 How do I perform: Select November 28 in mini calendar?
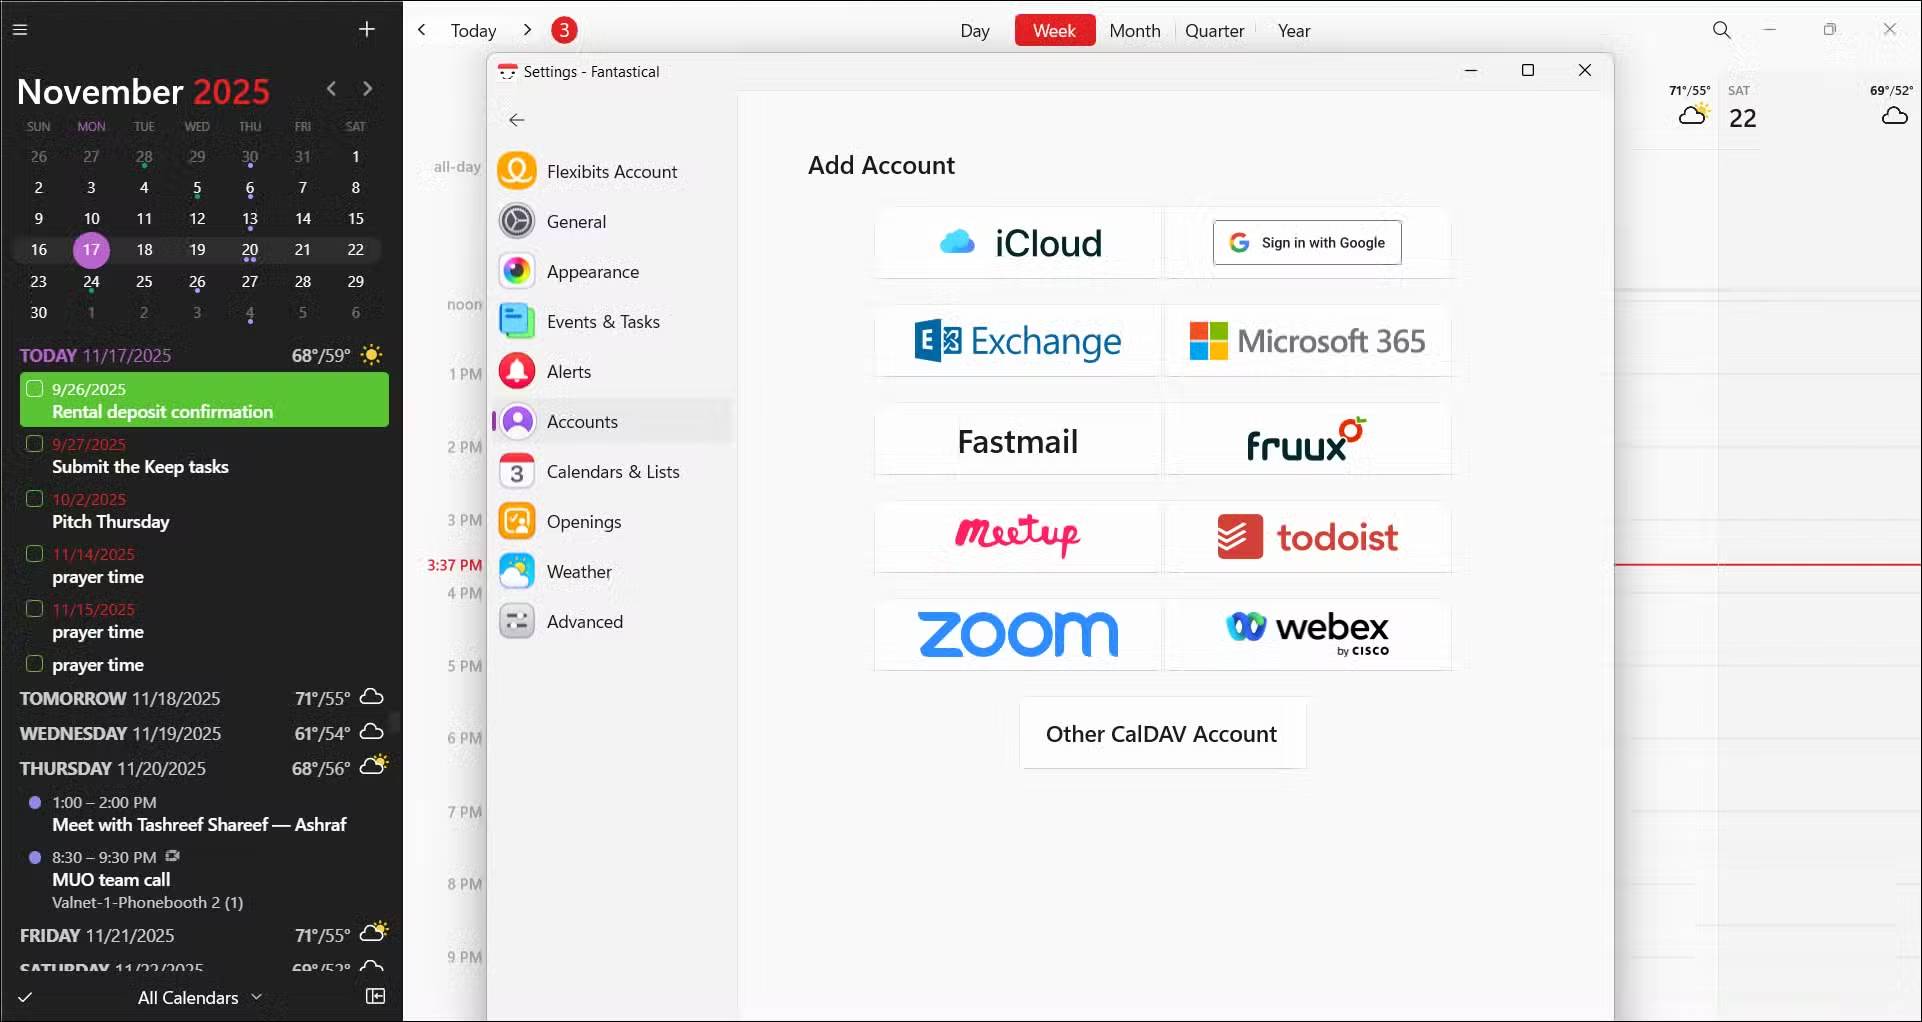tap(303, 282)
